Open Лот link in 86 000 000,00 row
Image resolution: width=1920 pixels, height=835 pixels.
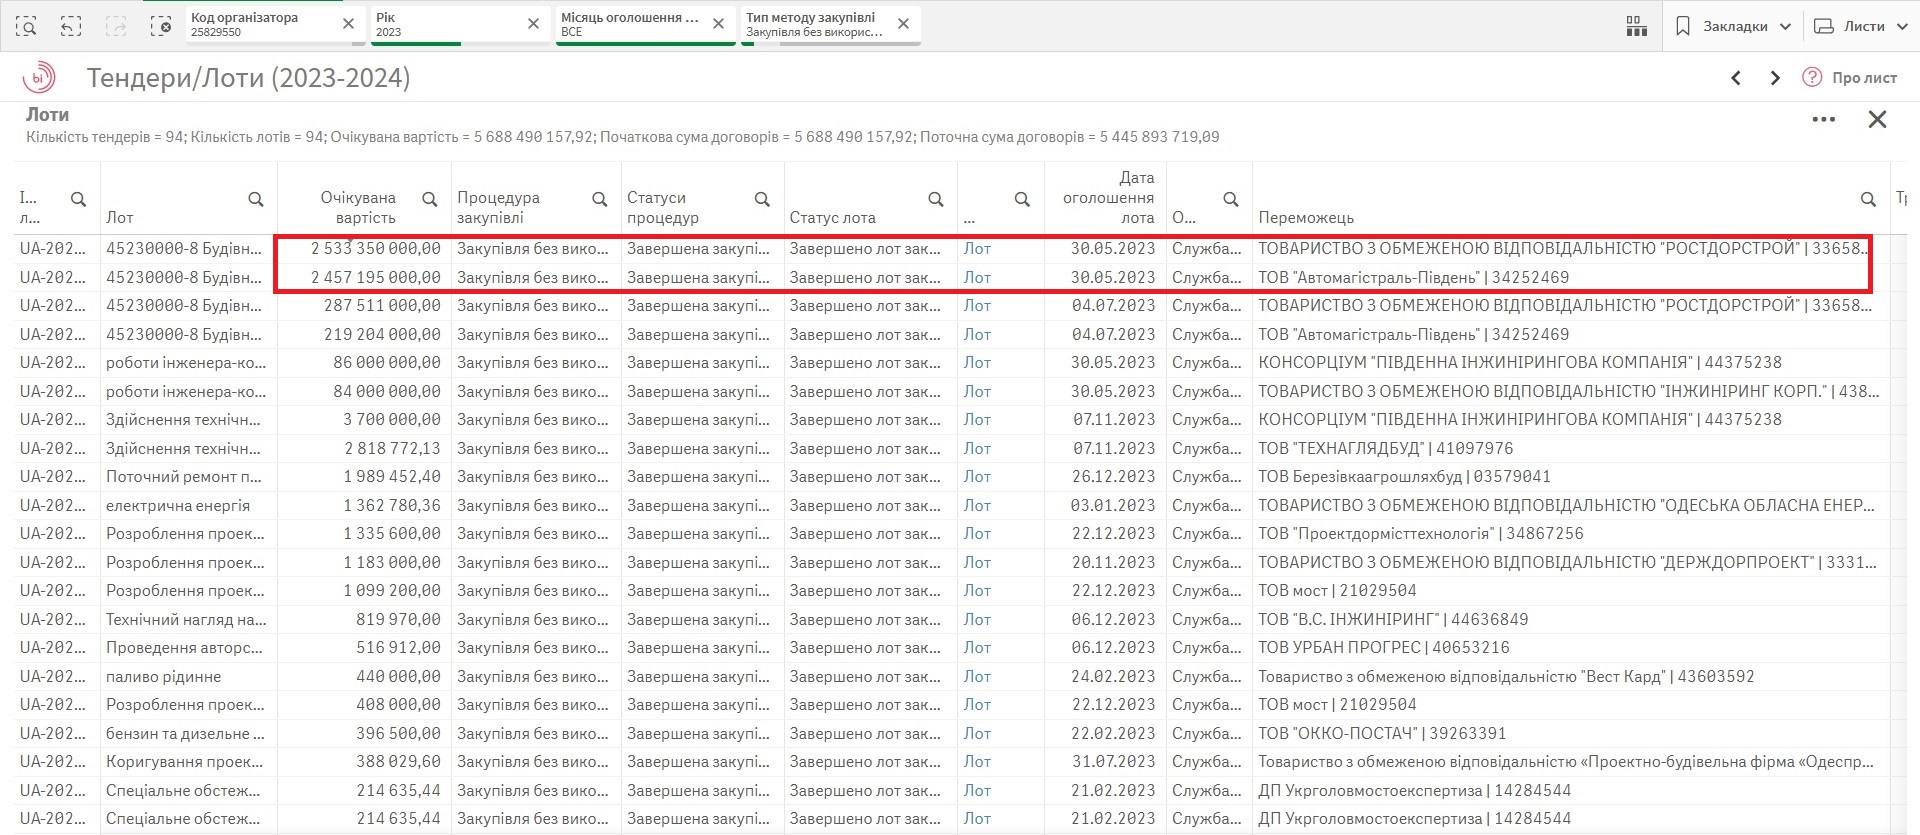coord(977,363)
